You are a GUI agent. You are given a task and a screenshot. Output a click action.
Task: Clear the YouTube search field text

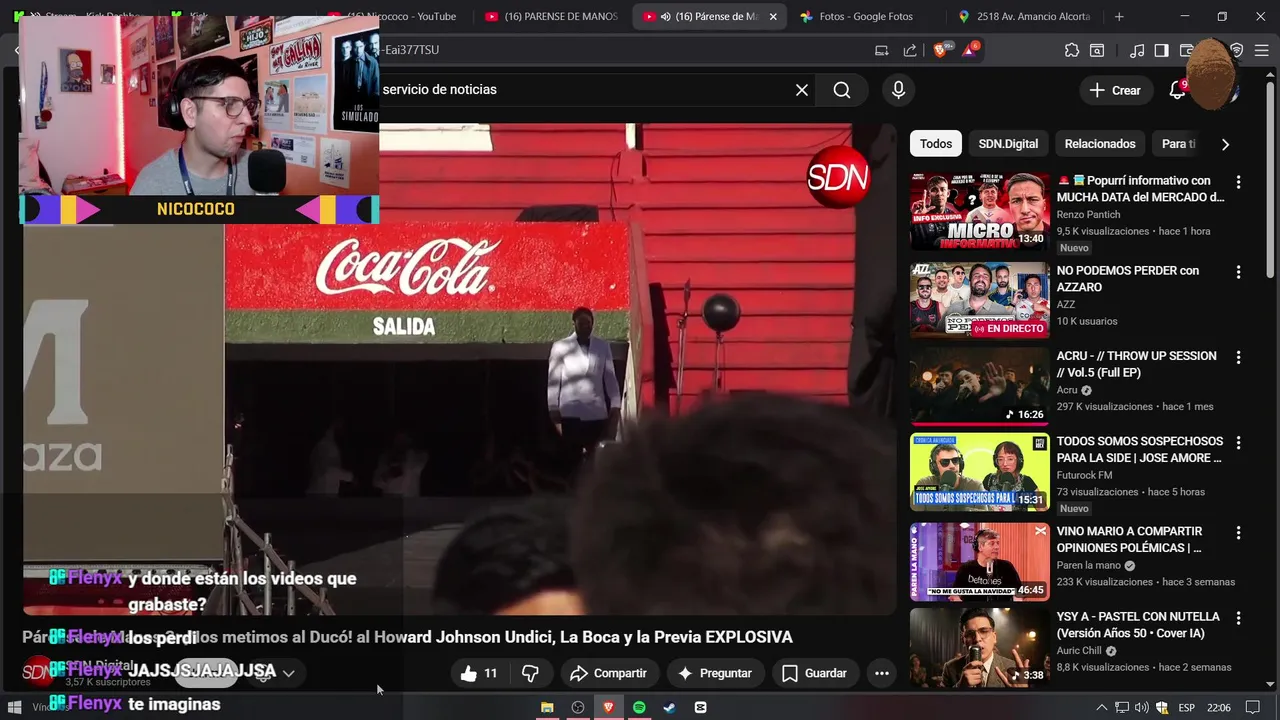pos(802,90)
